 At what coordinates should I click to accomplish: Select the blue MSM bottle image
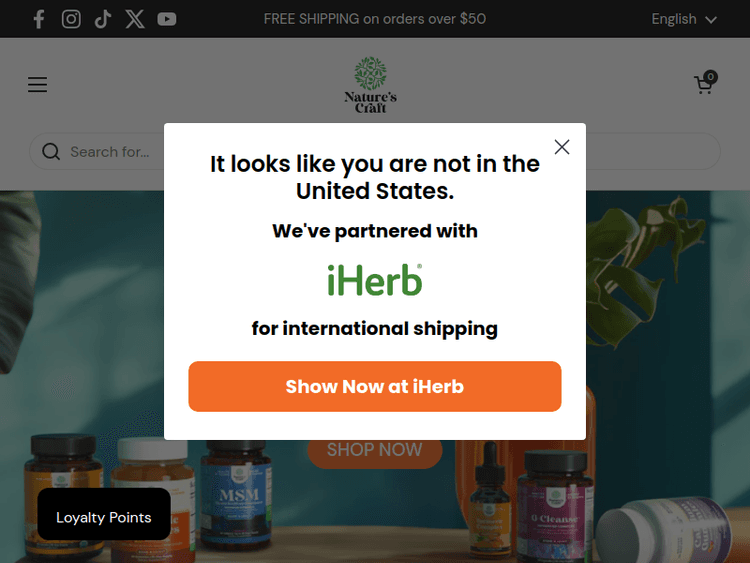click(237, 497)
